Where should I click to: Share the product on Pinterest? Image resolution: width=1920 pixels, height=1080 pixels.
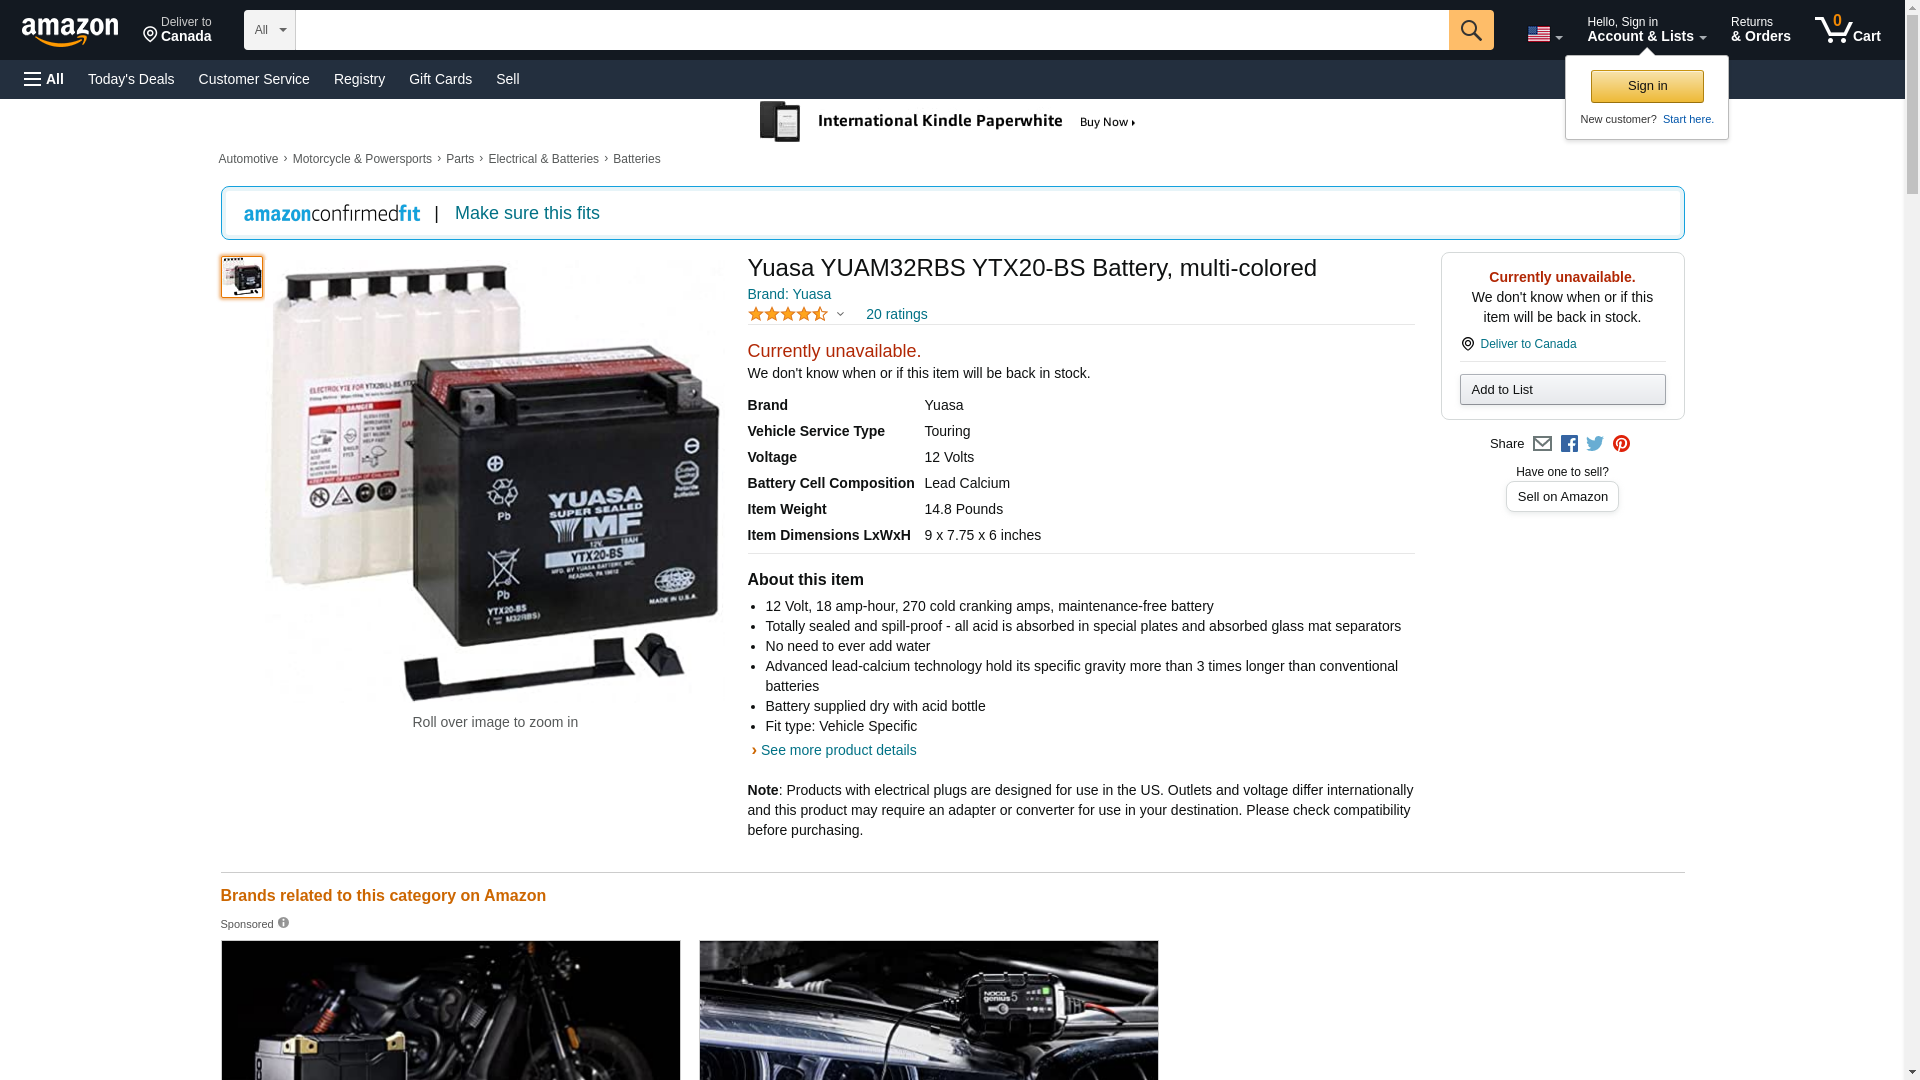click(1621, 444)
